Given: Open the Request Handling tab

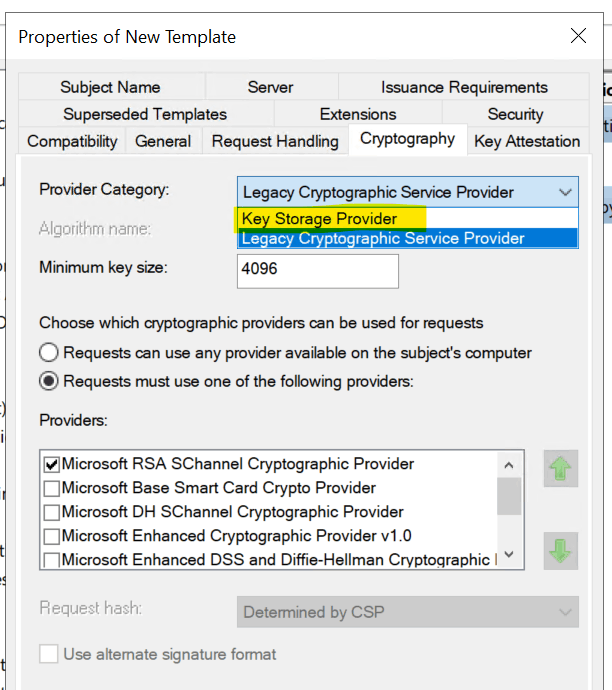Looking at the screenshot, I should [x=275, y=141].
